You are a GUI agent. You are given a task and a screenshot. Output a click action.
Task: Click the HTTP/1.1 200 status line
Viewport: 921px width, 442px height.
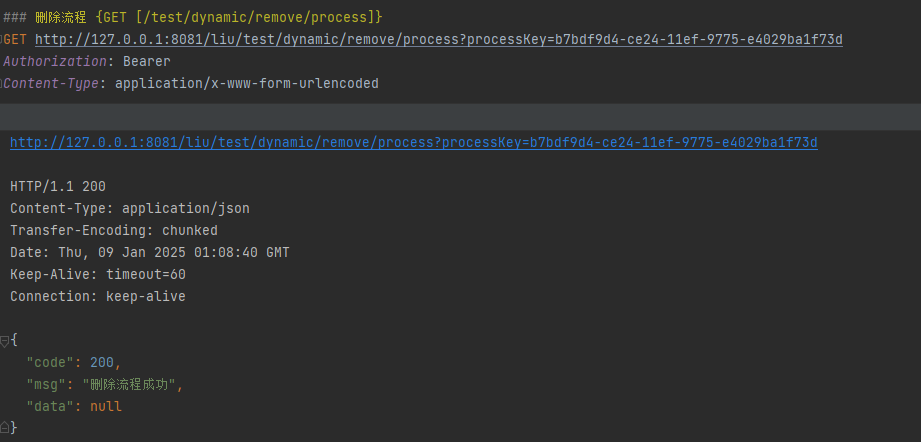click(58, 187)
